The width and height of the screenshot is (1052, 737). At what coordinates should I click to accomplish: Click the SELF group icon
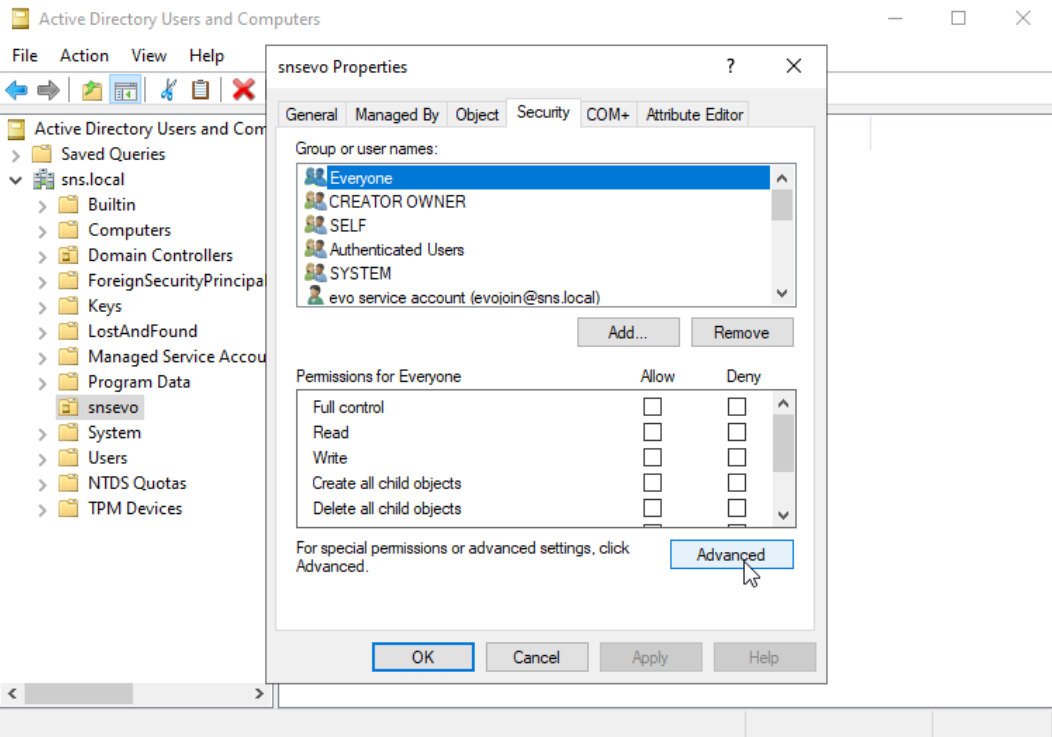[315, 225]
